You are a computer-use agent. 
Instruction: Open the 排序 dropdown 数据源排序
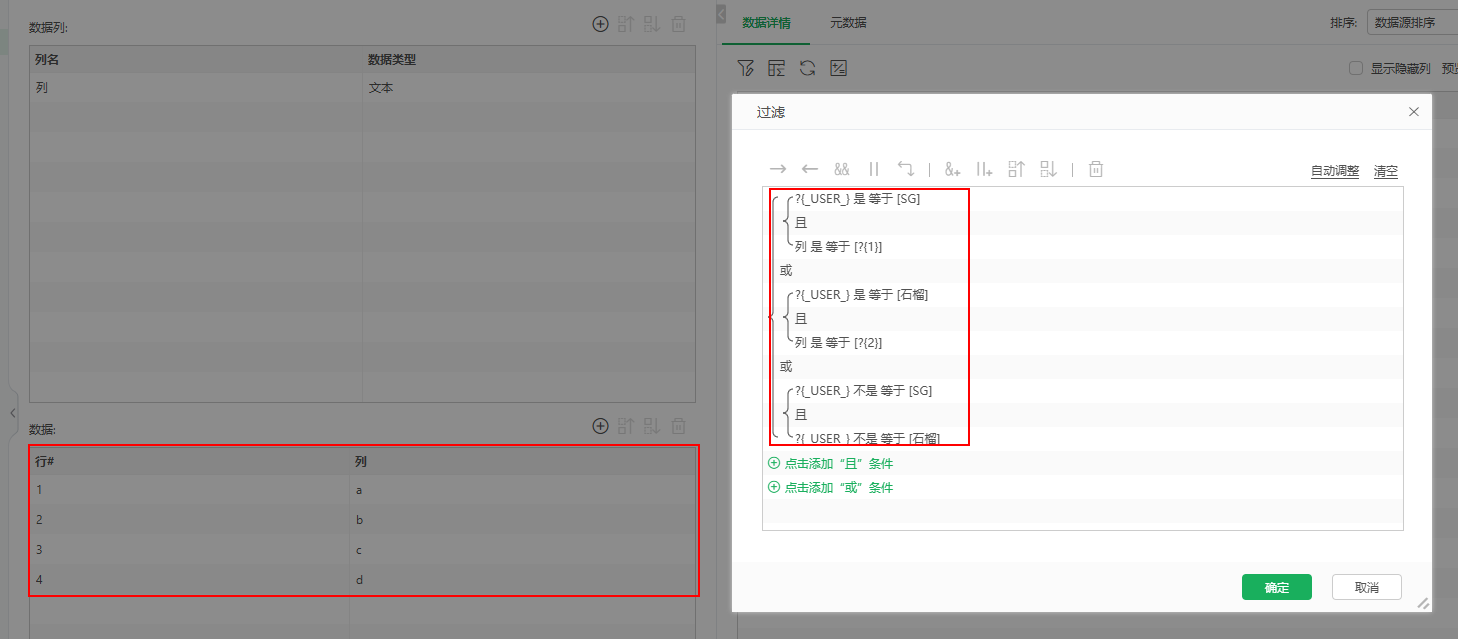point(1412,23)
